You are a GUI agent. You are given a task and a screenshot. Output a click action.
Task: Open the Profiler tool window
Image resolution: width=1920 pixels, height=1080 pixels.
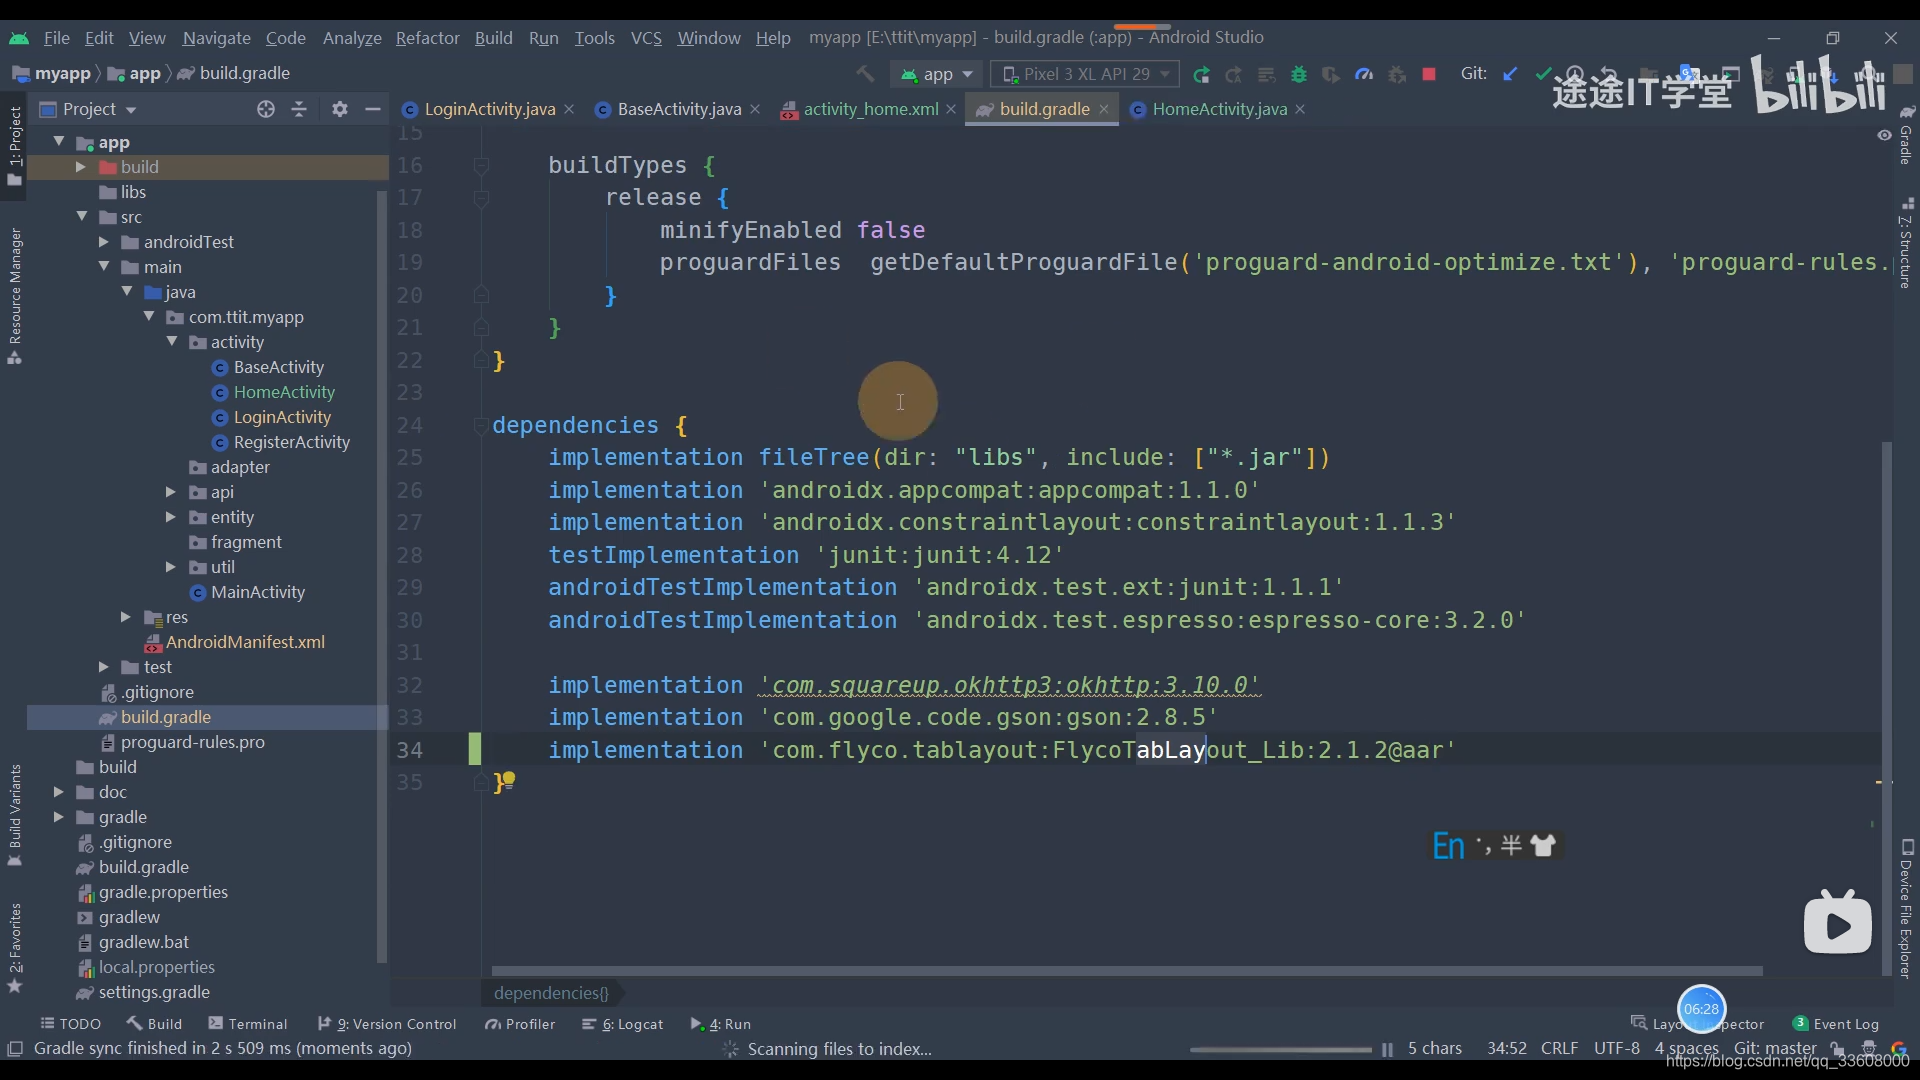click(x=520, y=1024)
